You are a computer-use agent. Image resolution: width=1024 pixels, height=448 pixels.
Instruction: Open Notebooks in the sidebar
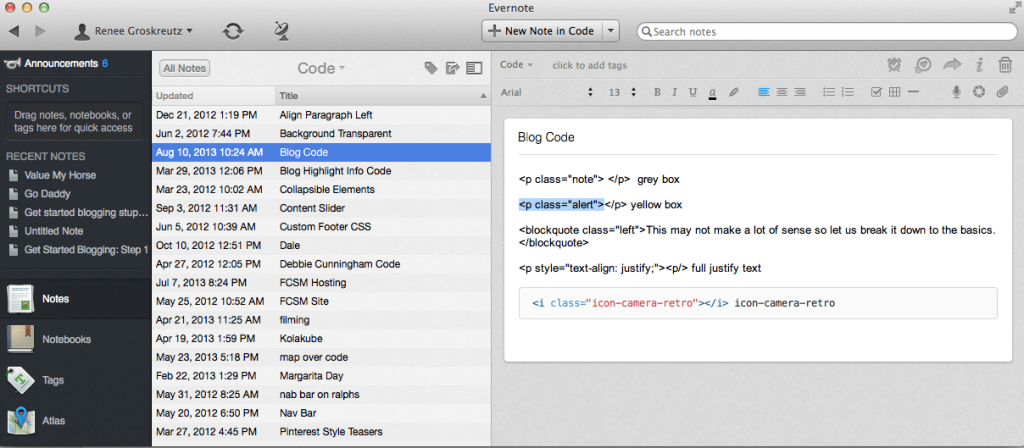pyautogui.click(x=66, y=339)
